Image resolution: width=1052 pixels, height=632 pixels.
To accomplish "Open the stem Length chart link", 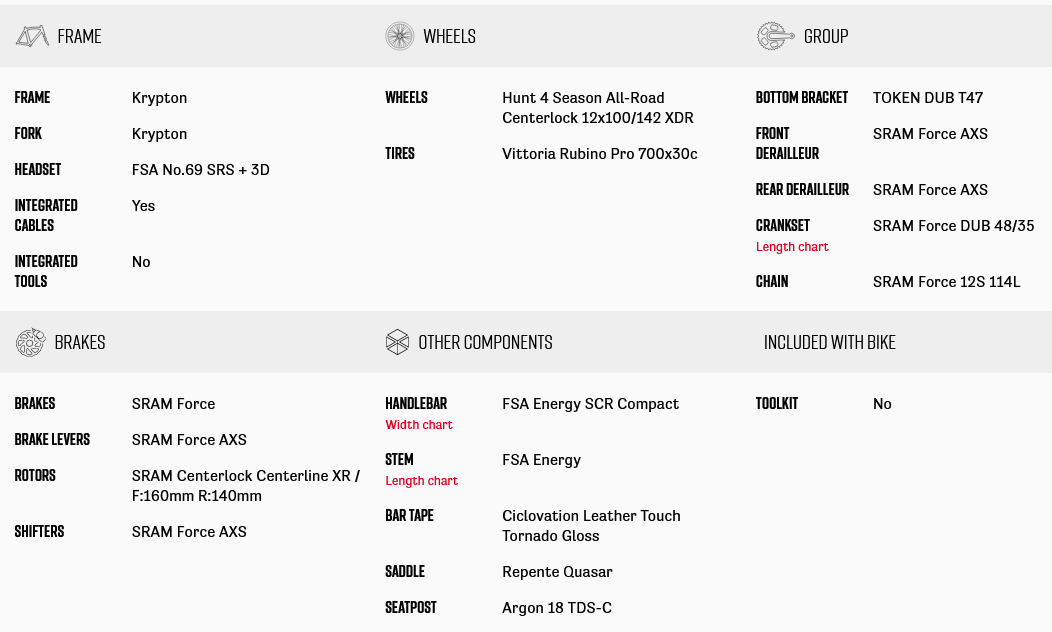I will (x=421, y=481).
